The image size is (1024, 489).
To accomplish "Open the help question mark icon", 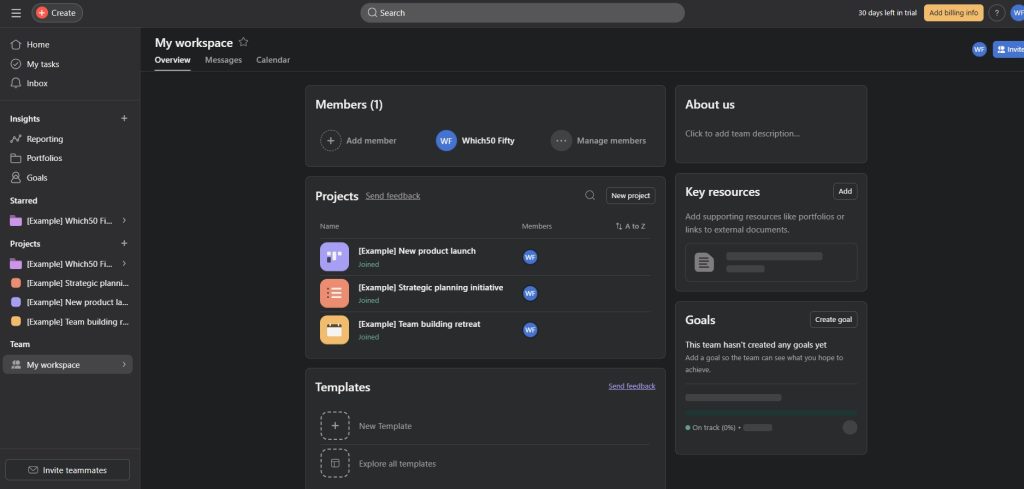I will [996, 13].
